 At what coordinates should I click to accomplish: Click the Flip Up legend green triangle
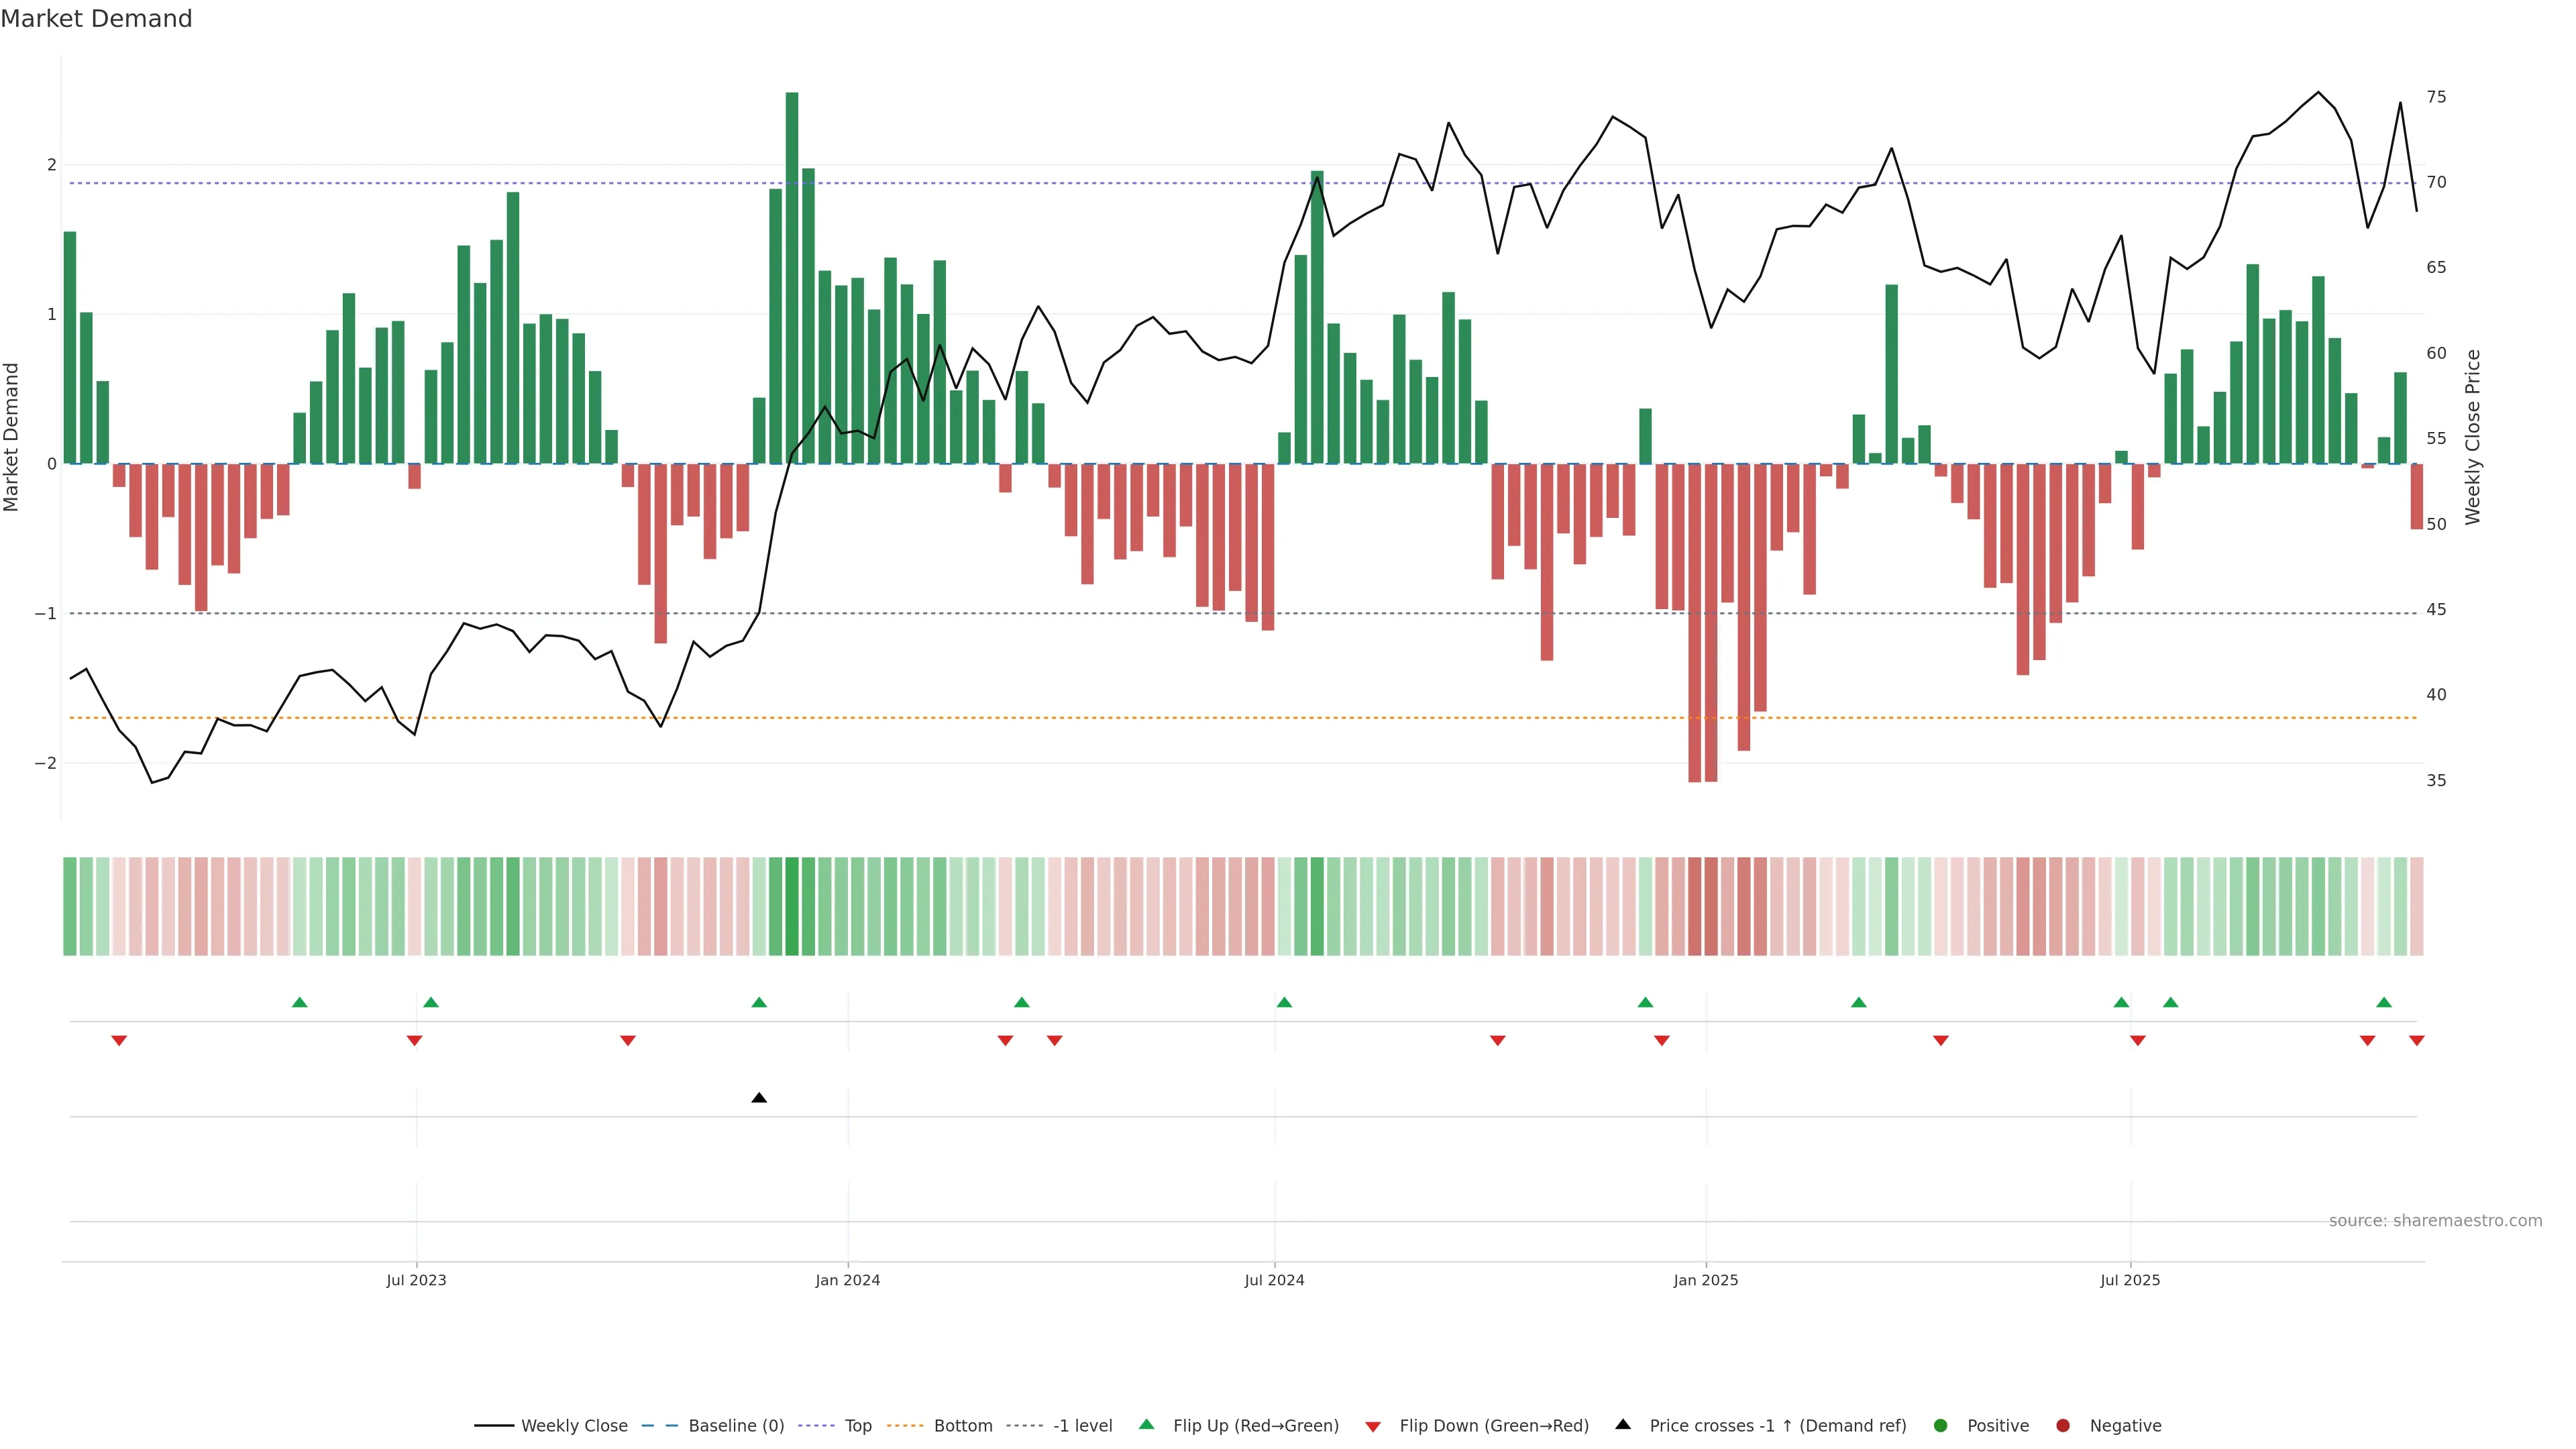coord(1147,1424)
